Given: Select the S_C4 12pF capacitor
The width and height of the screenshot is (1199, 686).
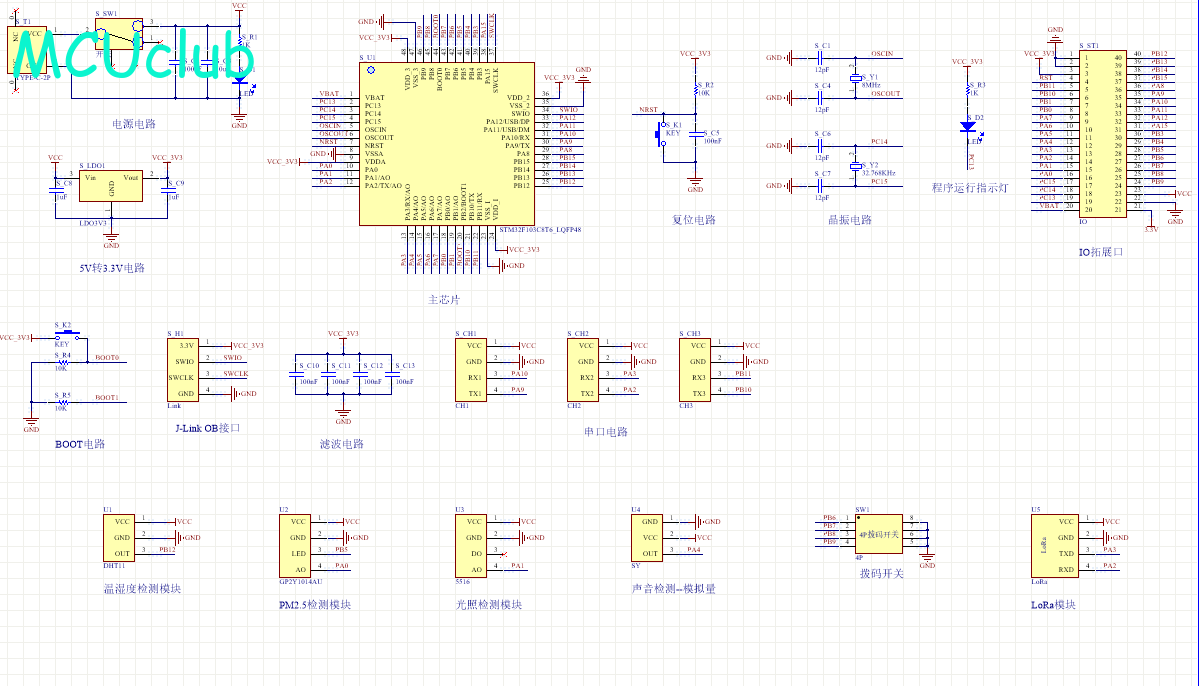Looking at the screenshot, I should pyautogui.click(x=819, y=98).
